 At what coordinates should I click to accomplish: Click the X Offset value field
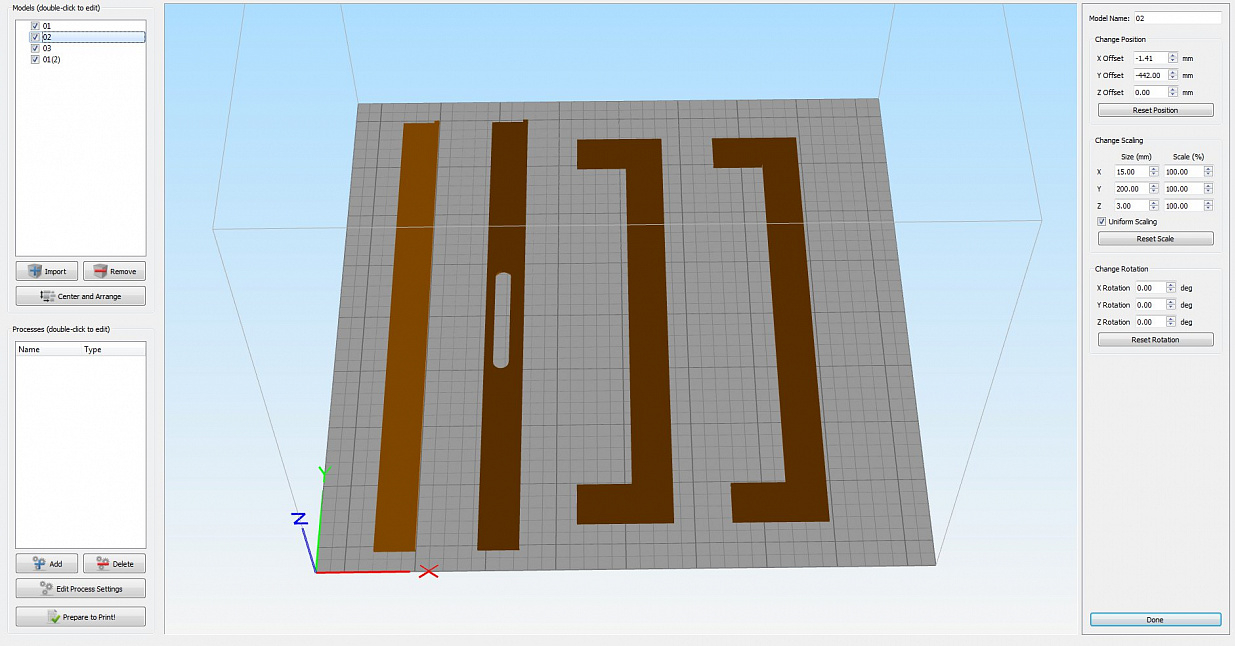pos(1150,58)
